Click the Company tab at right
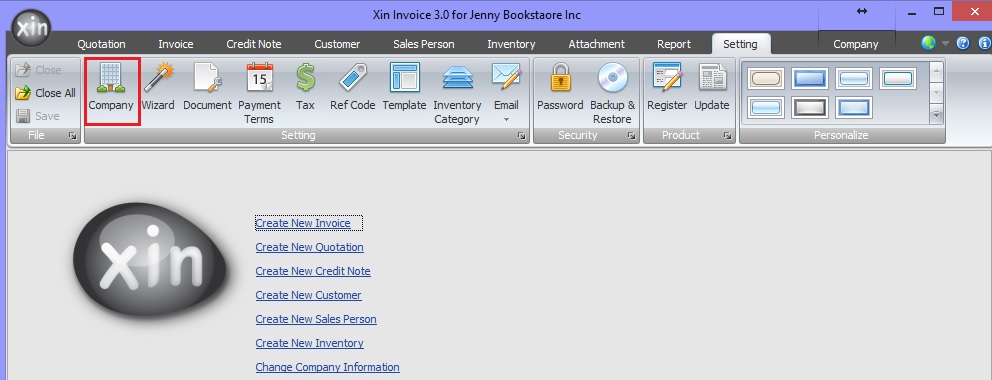 856,44
